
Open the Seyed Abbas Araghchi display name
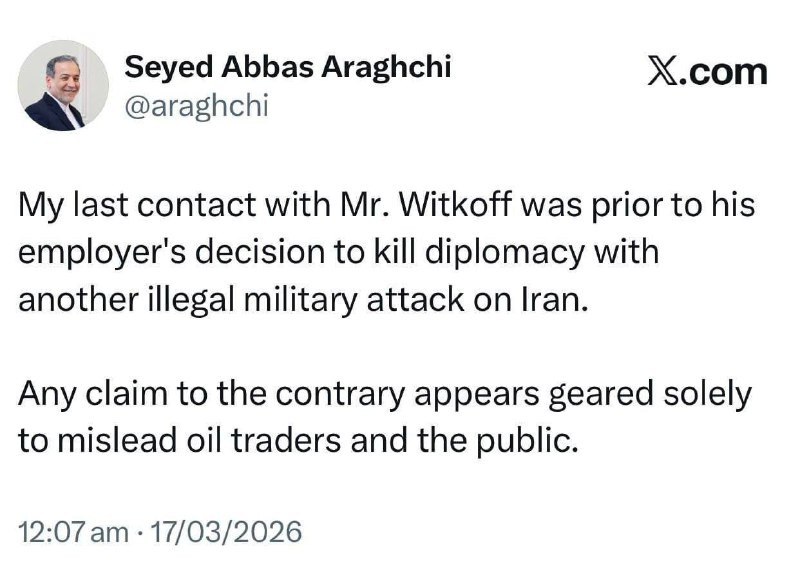pyautogui.click(x=287, y=67)
